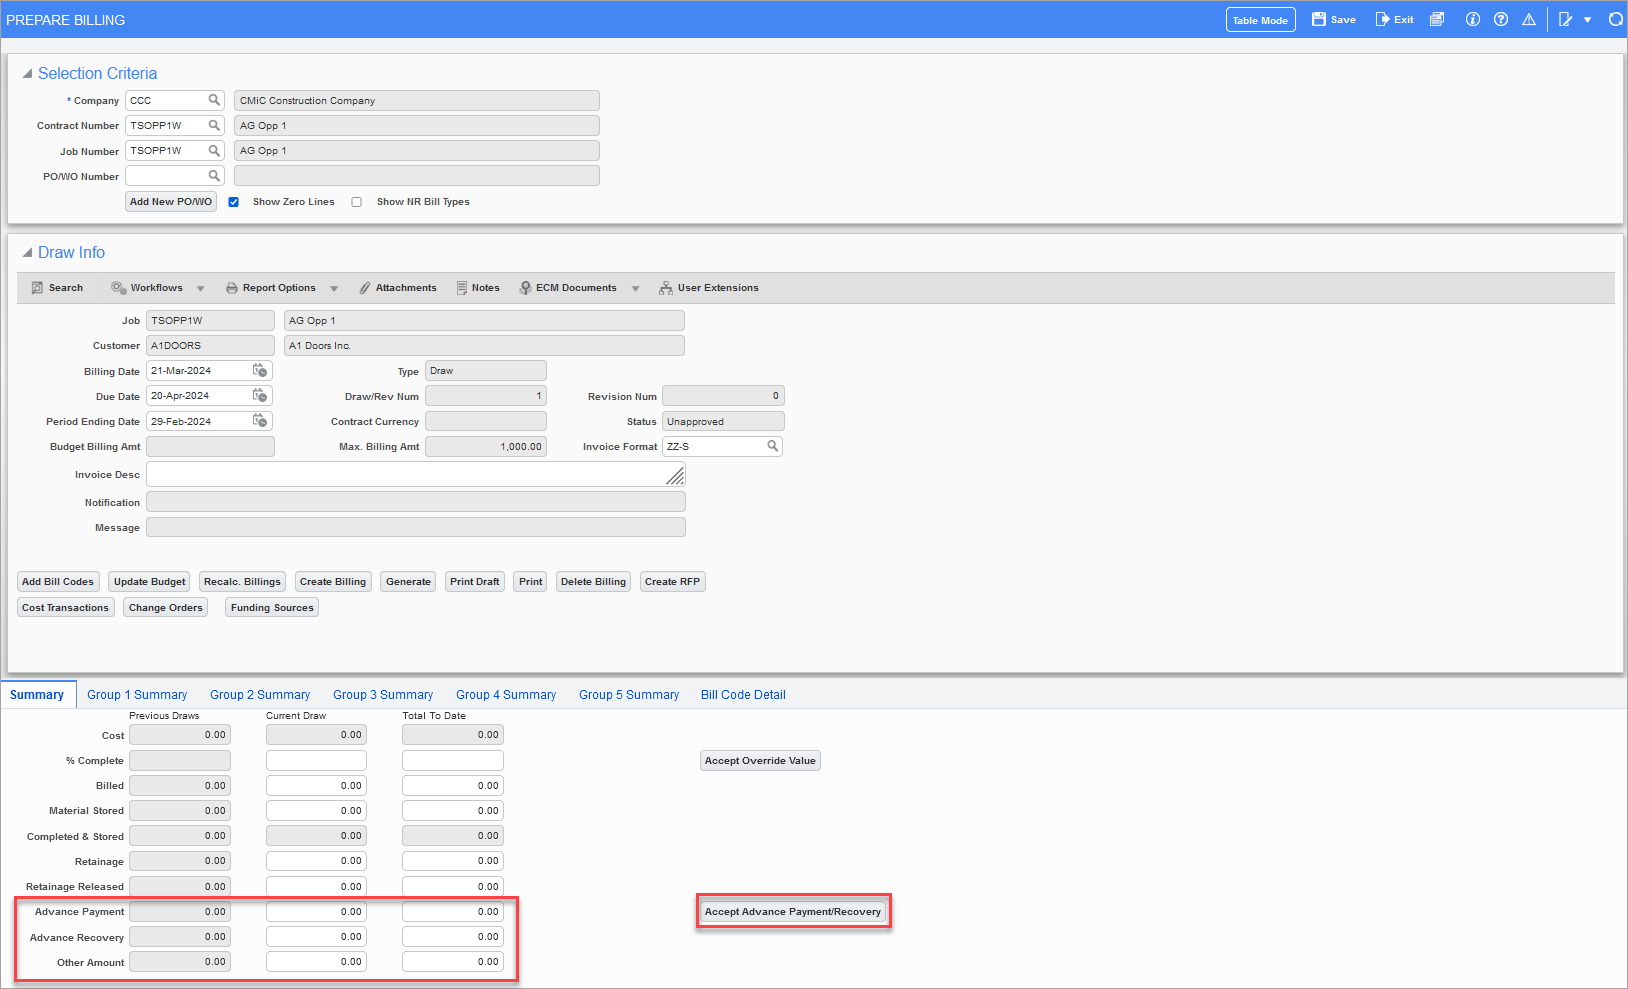
Task: Click the Total To Date Other Amount field
Action: 453,962
